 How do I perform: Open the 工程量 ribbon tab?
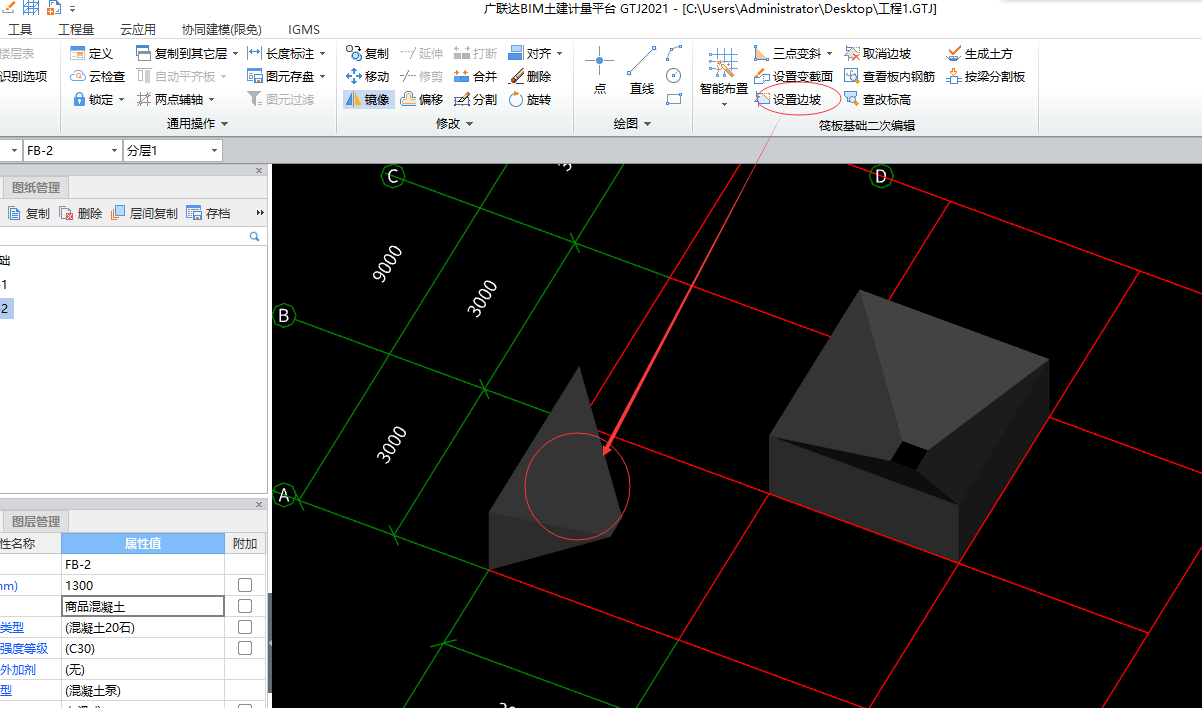pyautogui.click(x=76, y=29)
